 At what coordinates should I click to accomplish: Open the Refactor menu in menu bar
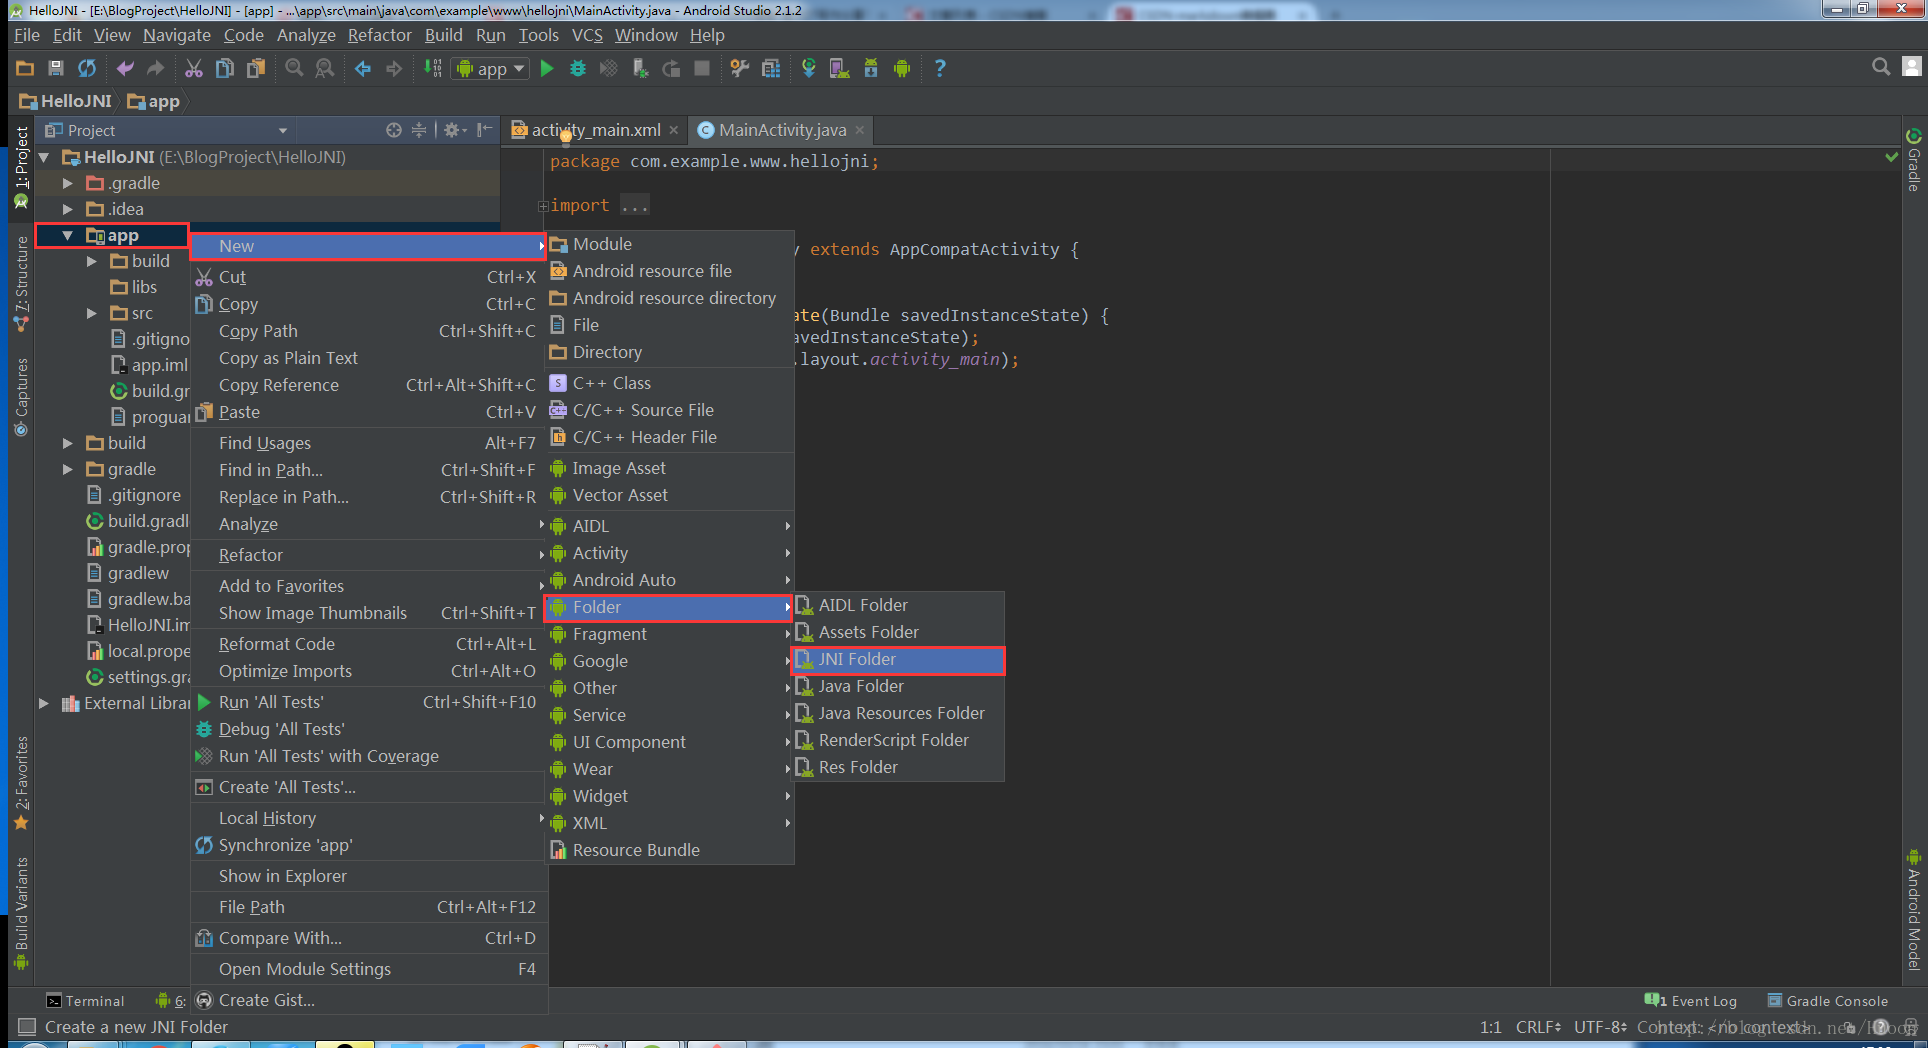(379, 35)
